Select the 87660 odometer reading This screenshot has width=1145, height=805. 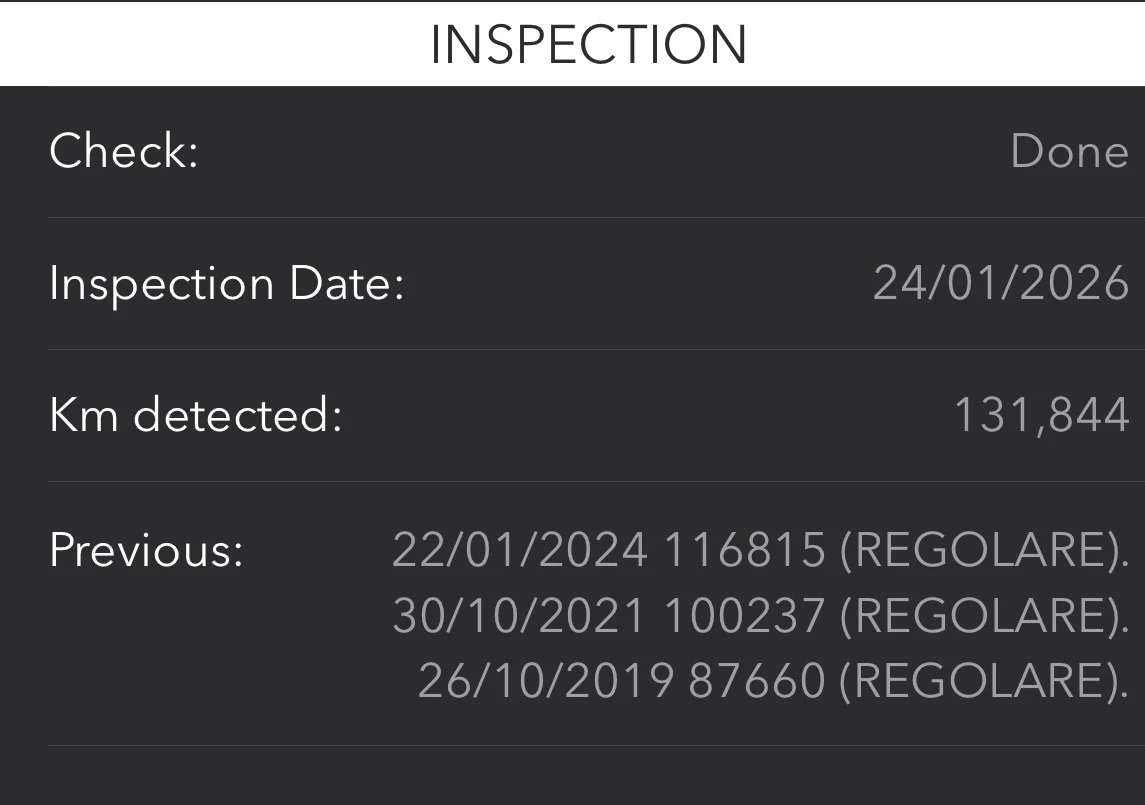click(x=757, y=681)
